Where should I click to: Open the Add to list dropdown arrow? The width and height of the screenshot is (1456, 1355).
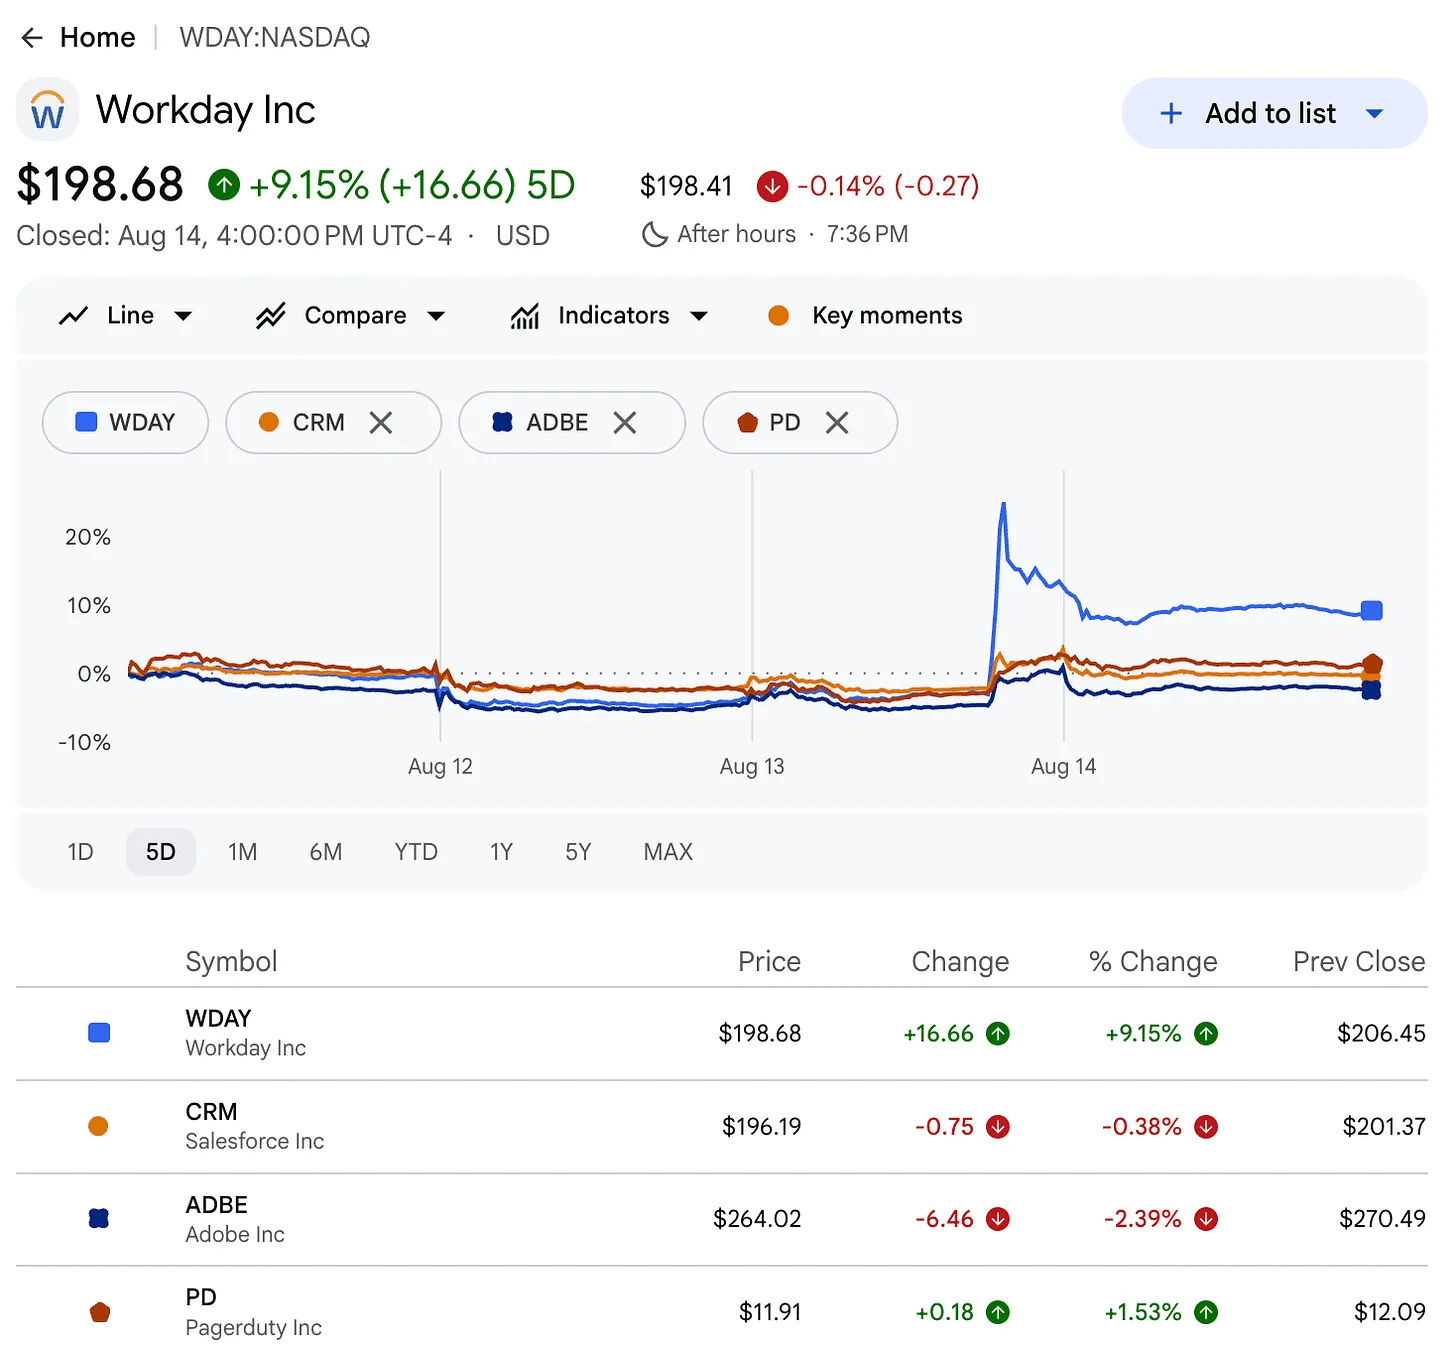[x=1375, y=113]
